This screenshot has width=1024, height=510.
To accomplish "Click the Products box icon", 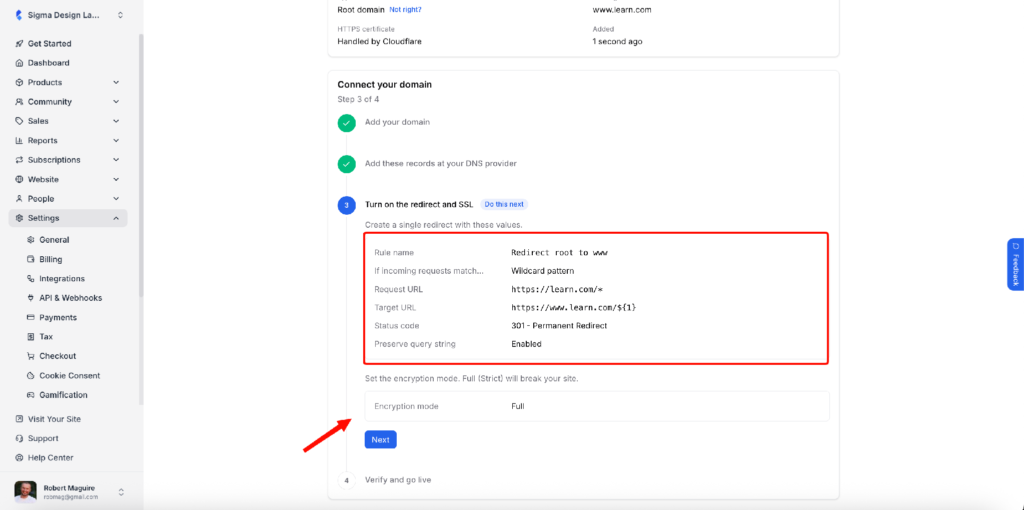I will pyautogui.click(x=19, y=82).
